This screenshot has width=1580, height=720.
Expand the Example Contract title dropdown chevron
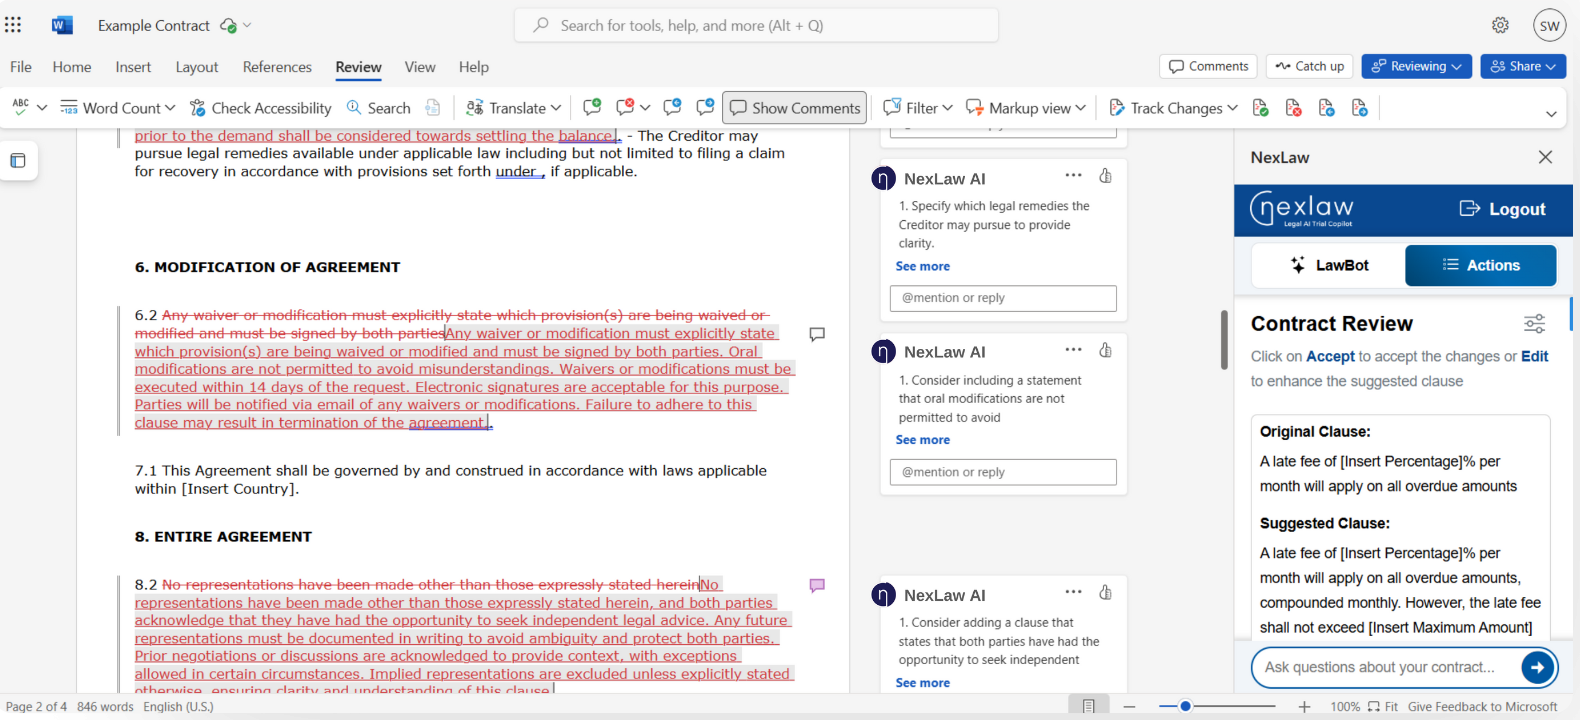coord(247,26)
